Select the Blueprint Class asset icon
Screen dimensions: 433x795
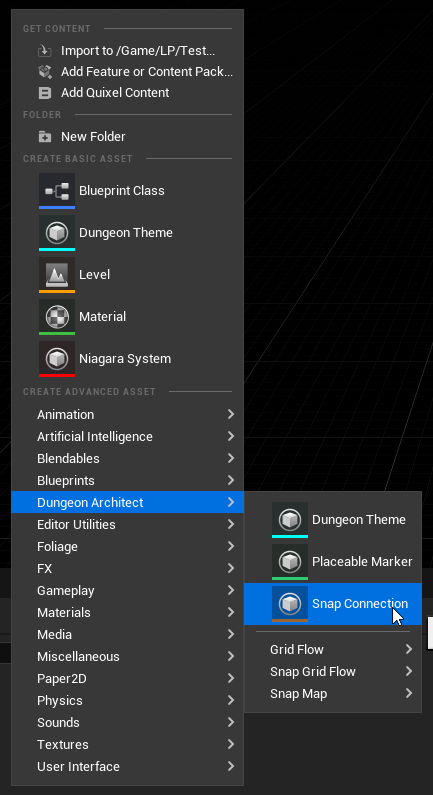pyautogui.click(x=57, y=191)
